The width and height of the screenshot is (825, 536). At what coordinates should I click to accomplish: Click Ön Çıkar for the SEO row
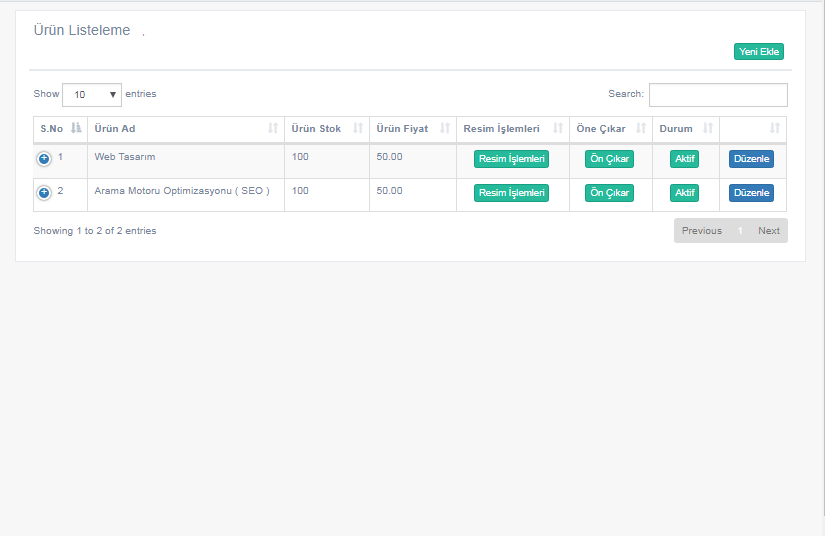click(609, 193)
